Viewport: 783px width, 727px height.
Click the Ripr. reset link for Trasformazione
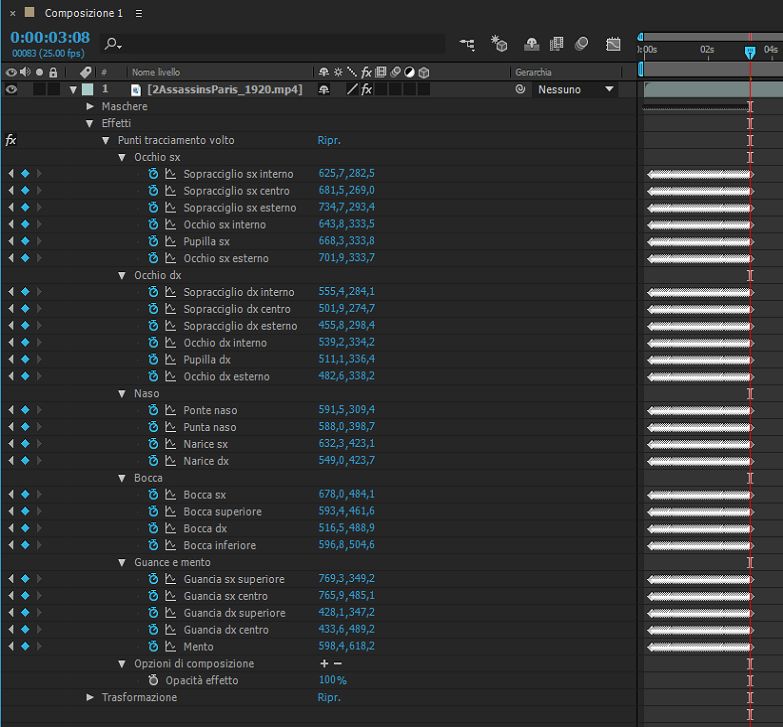[x=329, y=697]
